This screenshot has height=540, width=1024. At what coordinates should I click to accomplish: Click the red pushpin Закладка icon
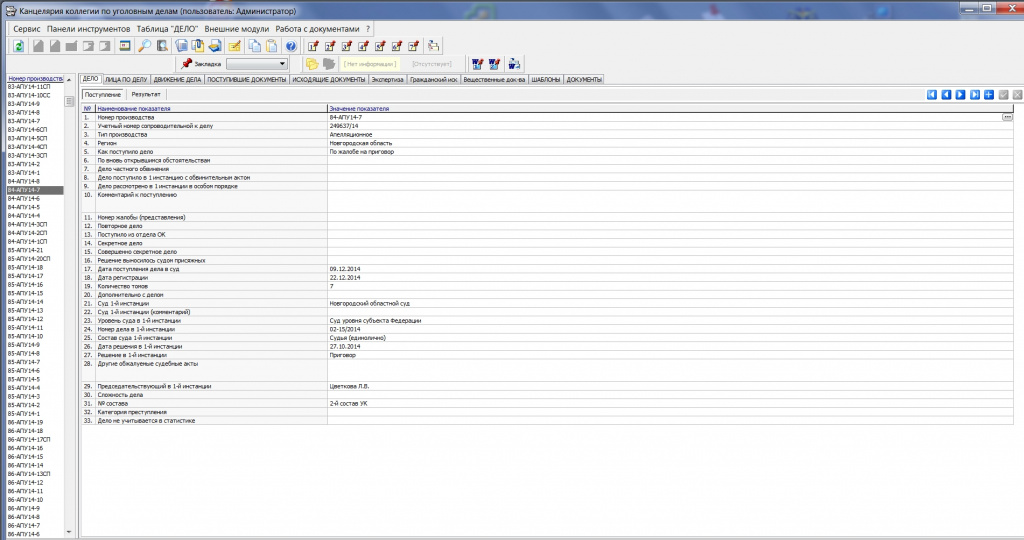click(x=187, y=63)
